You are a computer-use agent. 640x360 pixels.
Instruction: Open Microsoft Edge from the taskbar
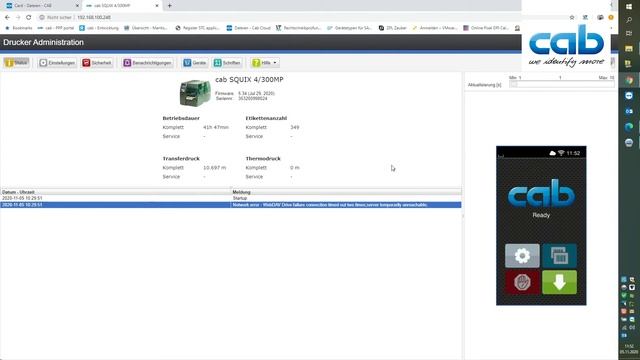pyautogui.click(x=629, y=127)
